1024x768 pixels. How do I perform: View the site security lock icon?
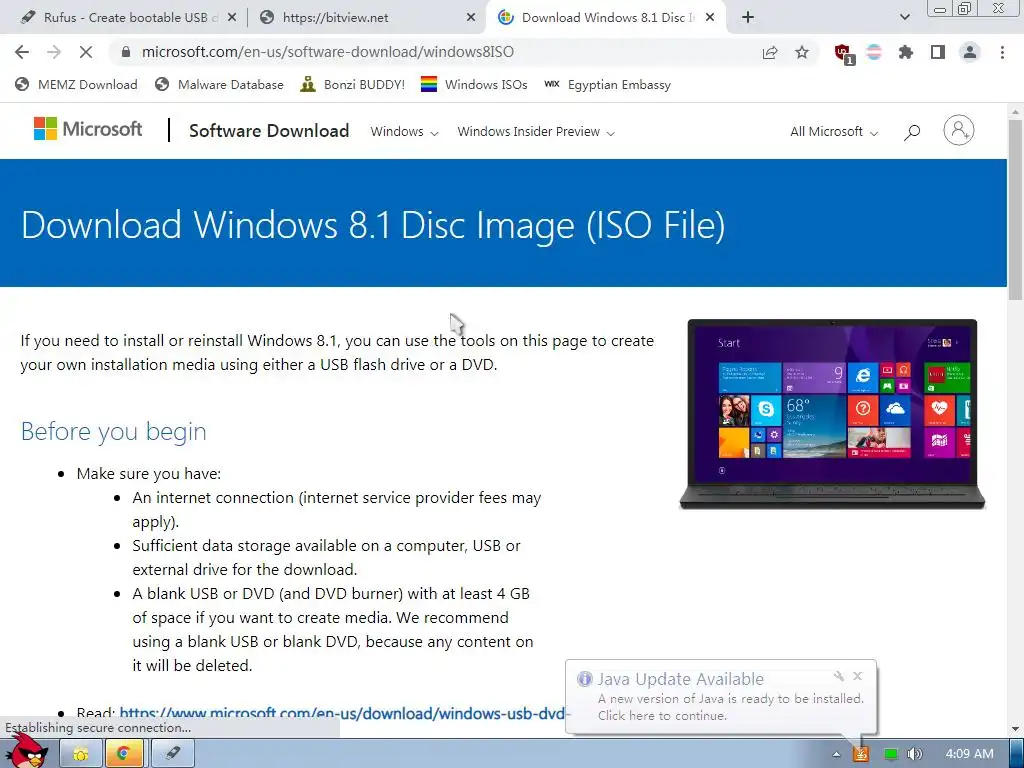point(126,52)
